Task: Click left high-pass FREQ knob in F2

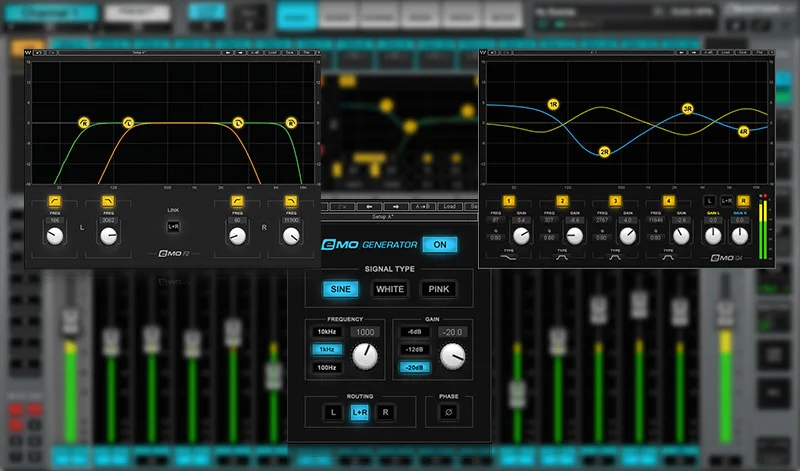Action: coord(55,236)
